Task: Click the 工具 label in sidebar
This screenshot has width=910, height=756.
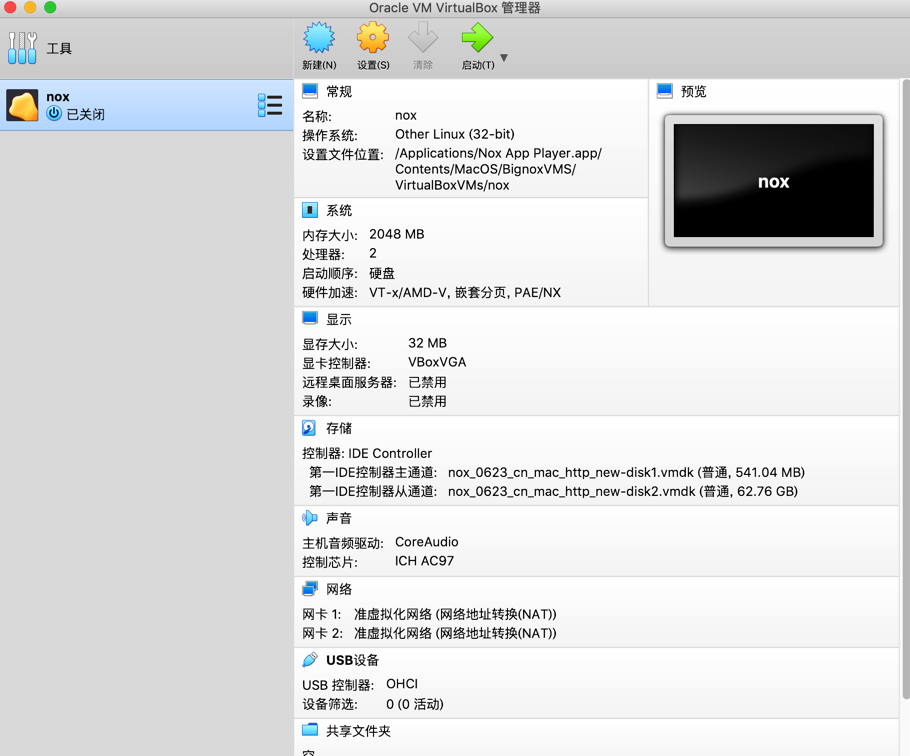Action: tap(59, 49)
